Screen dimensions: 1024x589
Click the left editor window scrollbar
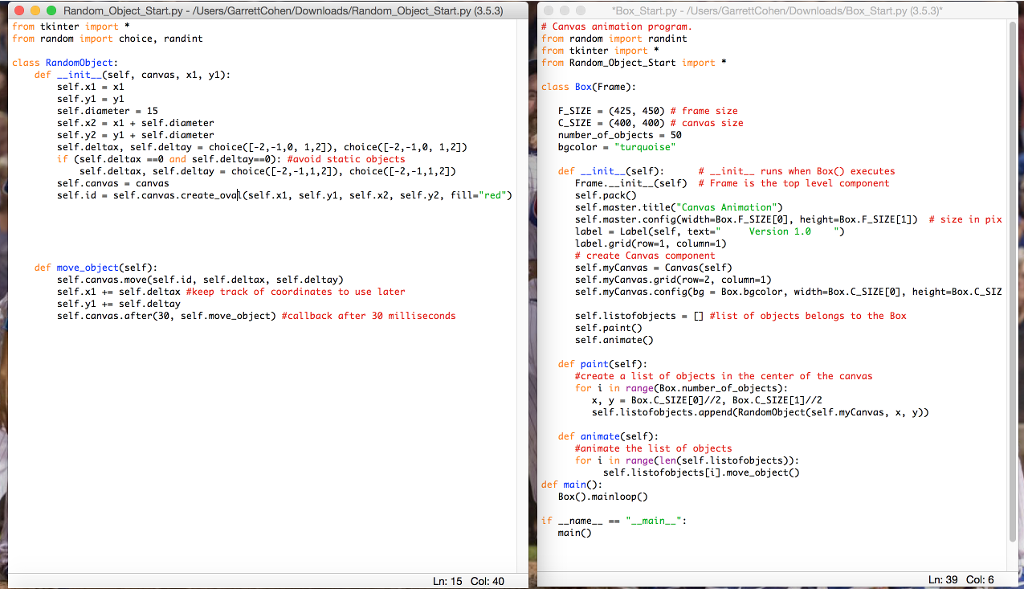click(x=523, y=300)
